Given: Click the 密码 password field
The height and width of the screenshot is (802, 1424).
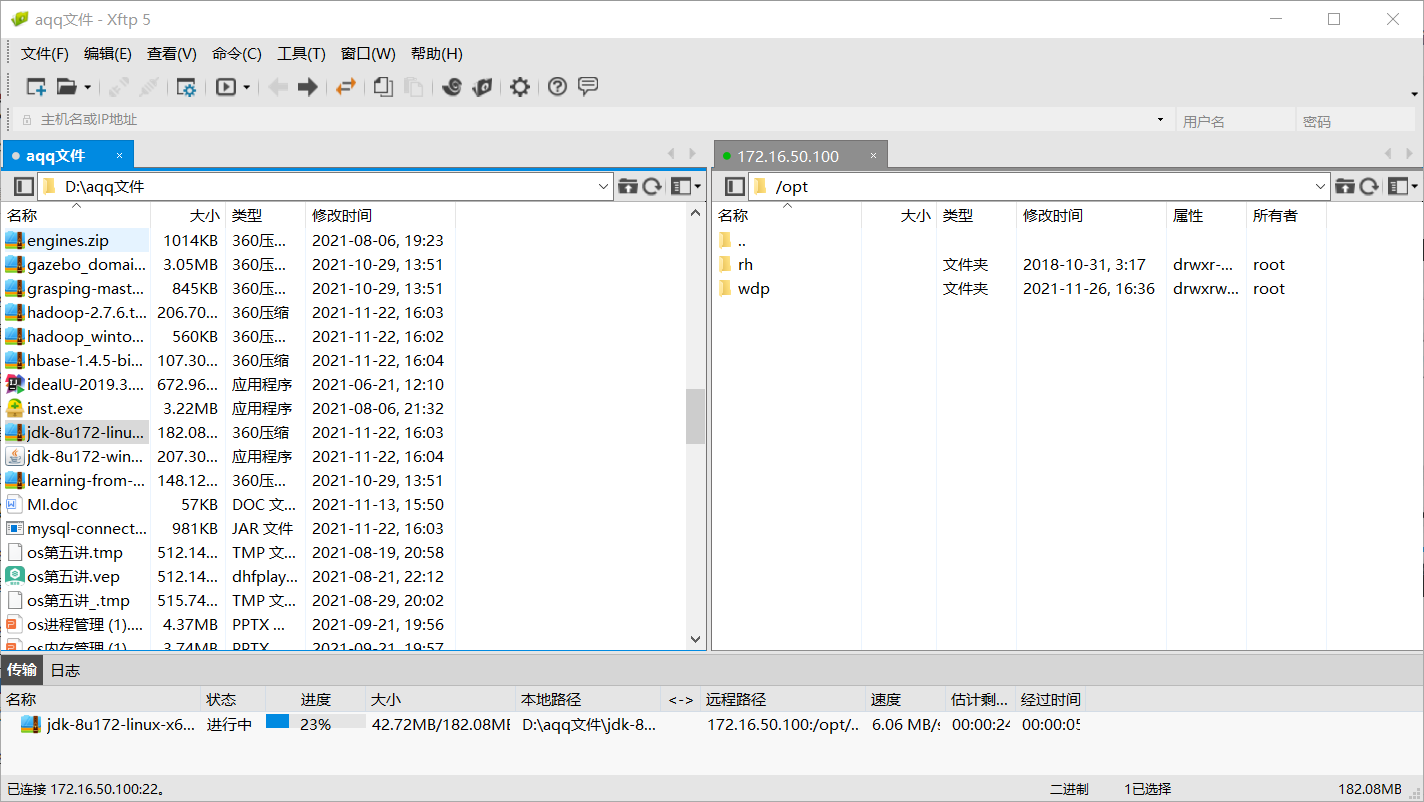Looking at the screenshot, I should [1357, 121].
